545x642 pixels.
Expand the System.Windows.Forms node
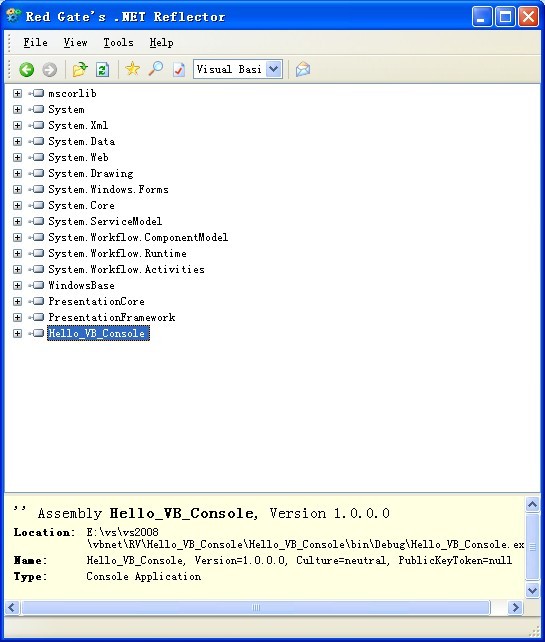tap(17, 189)
